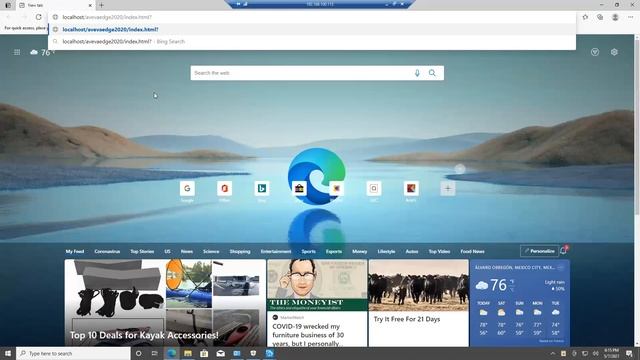Open Task View on taskbar
This screenshot has width=640, height=360.
point(155,353)
